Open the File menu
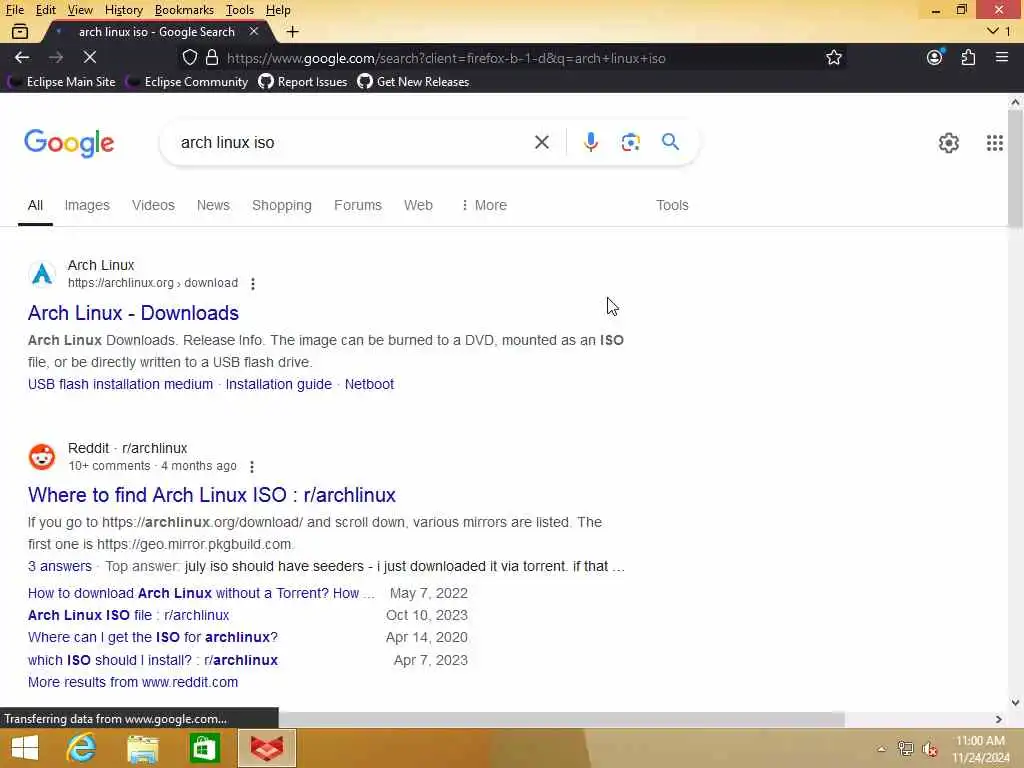The height and width of the screenshot is (768, 1024). pyautogui.click(x=14, y=10)
